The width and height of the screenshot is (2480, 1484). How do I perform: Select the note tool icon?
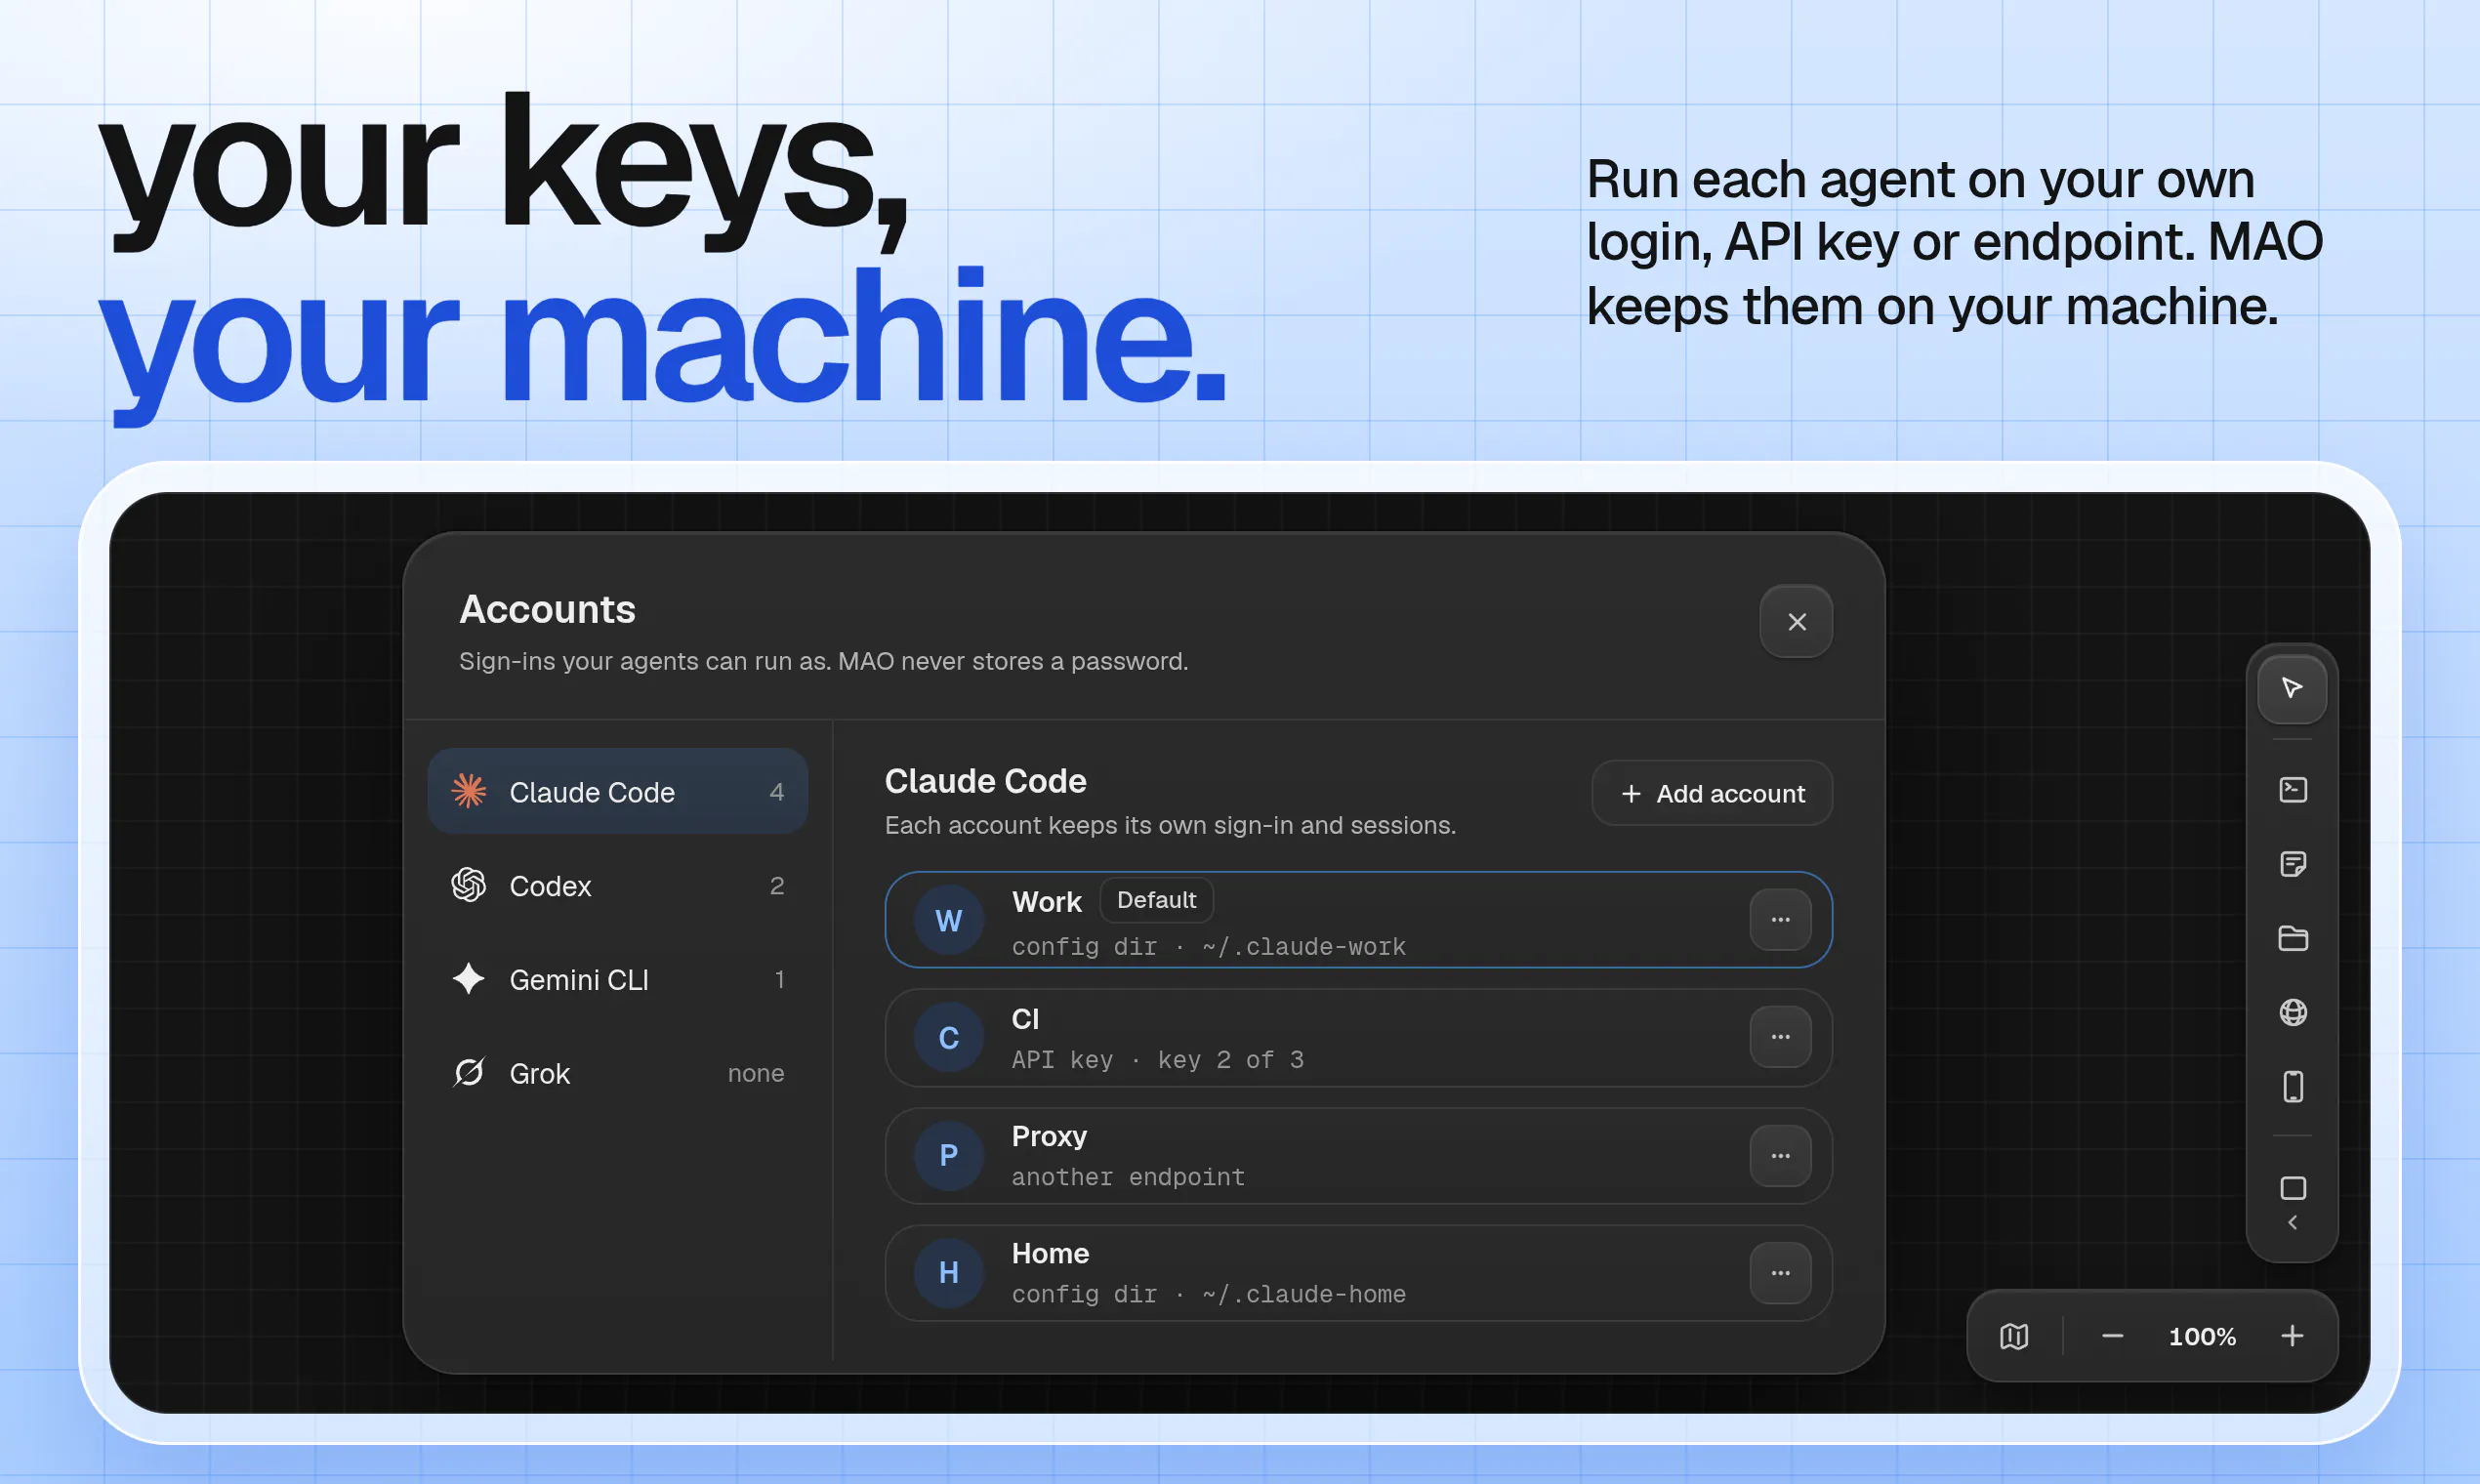(2293, 864)
